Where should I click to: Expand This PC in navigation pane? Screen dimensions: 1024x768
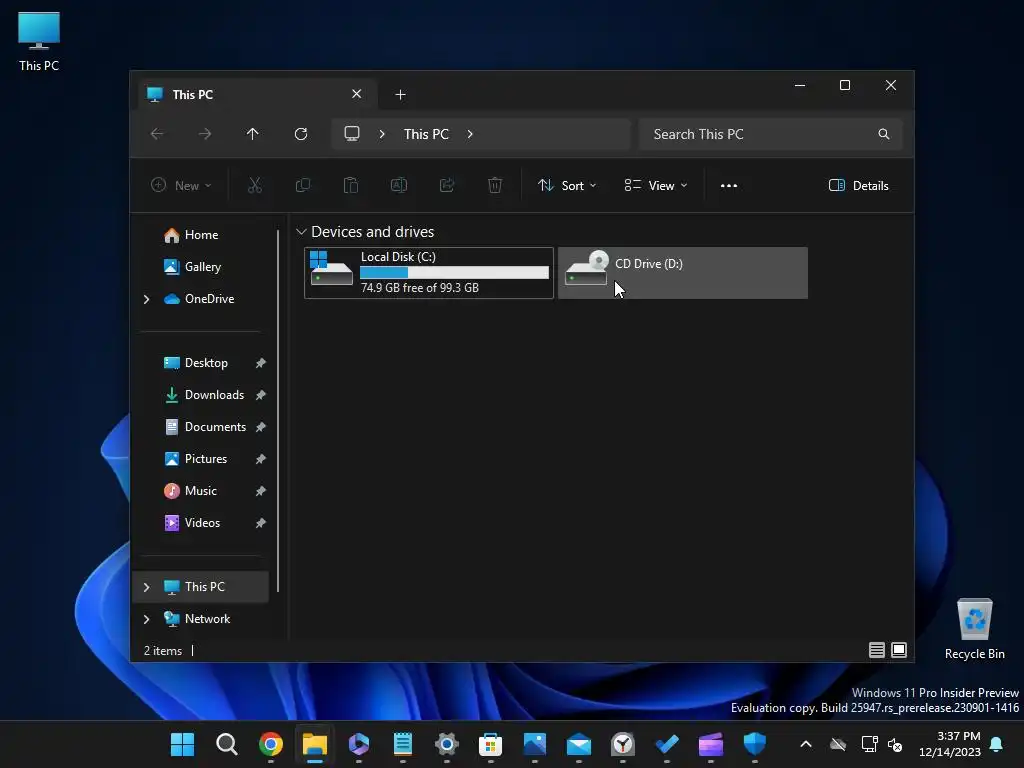146,587
